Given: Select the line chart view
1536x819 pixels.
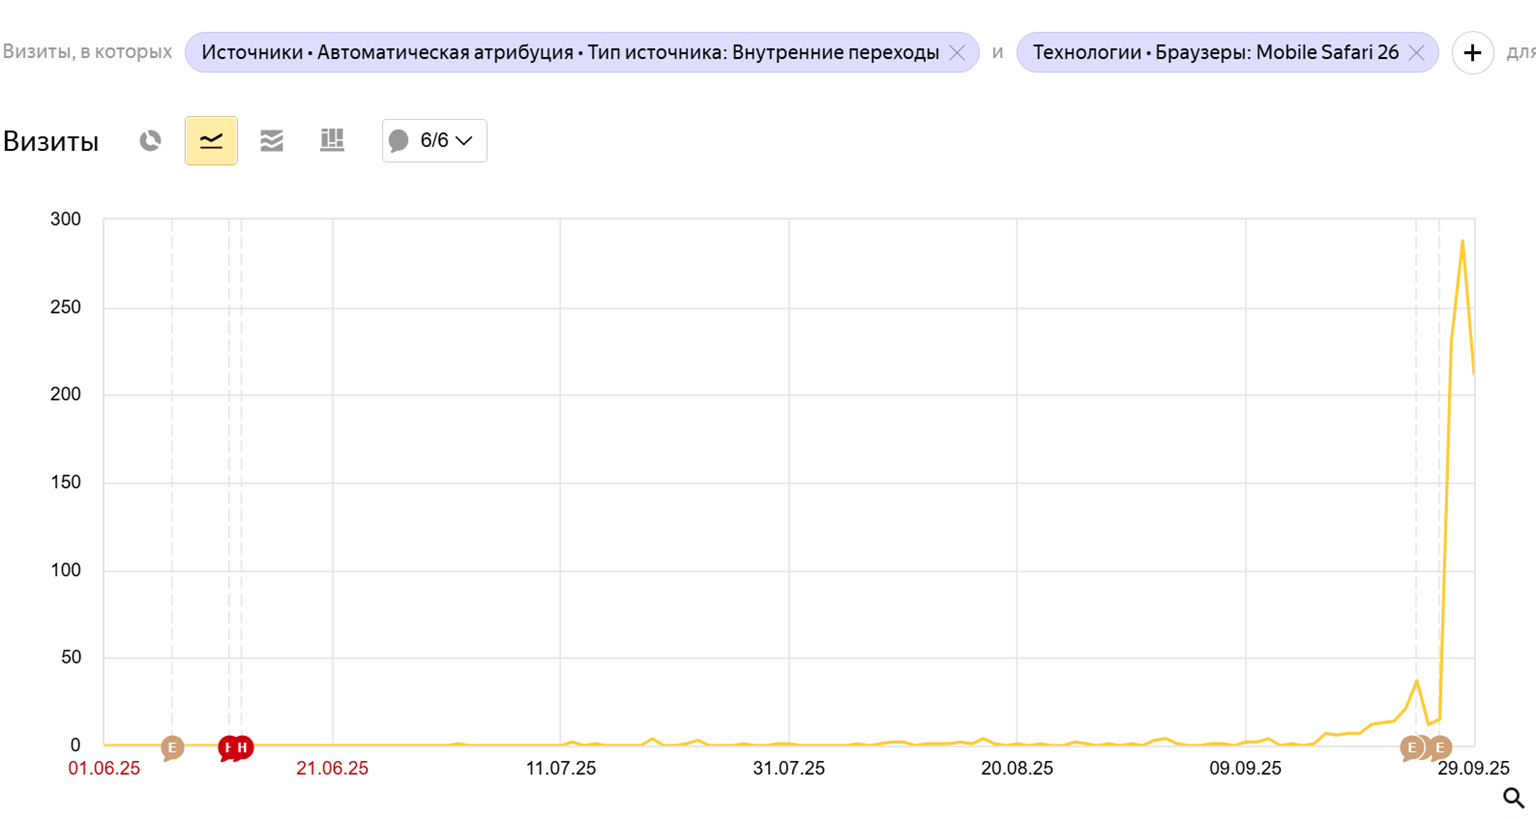Looking at the screenshot, I should point(211,141).
